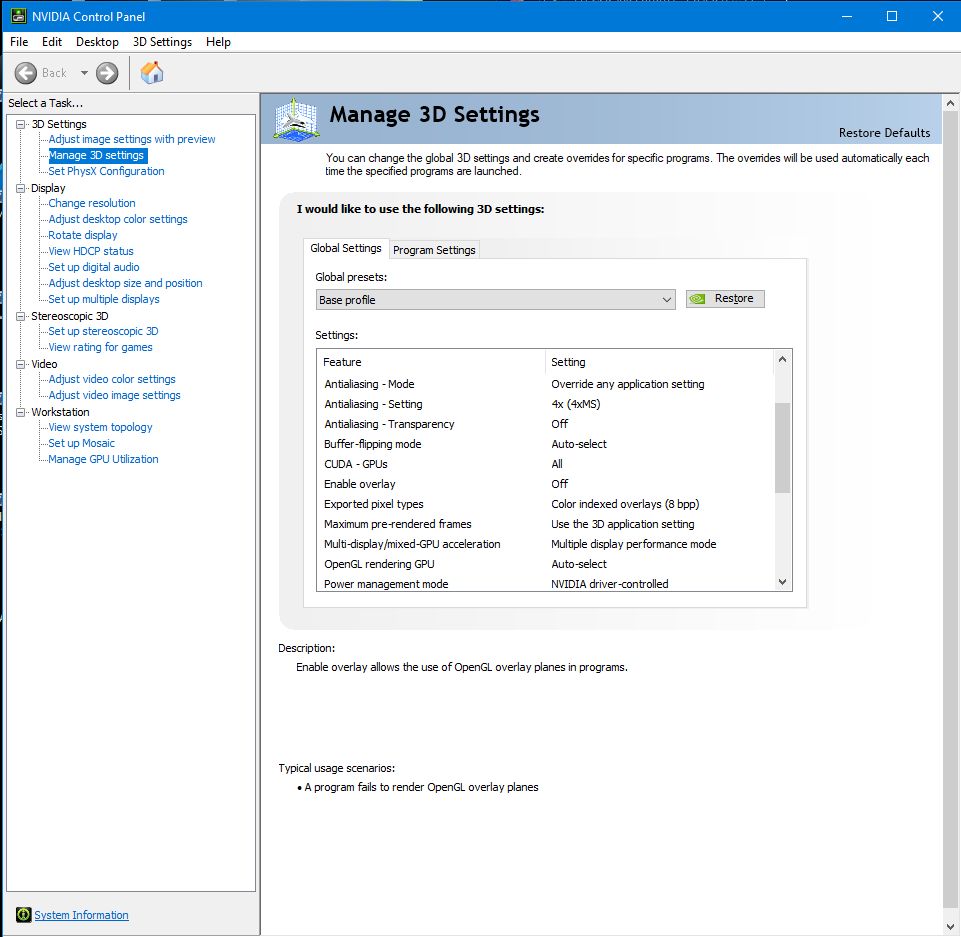Open View HDCP status

tap(91, 251)
